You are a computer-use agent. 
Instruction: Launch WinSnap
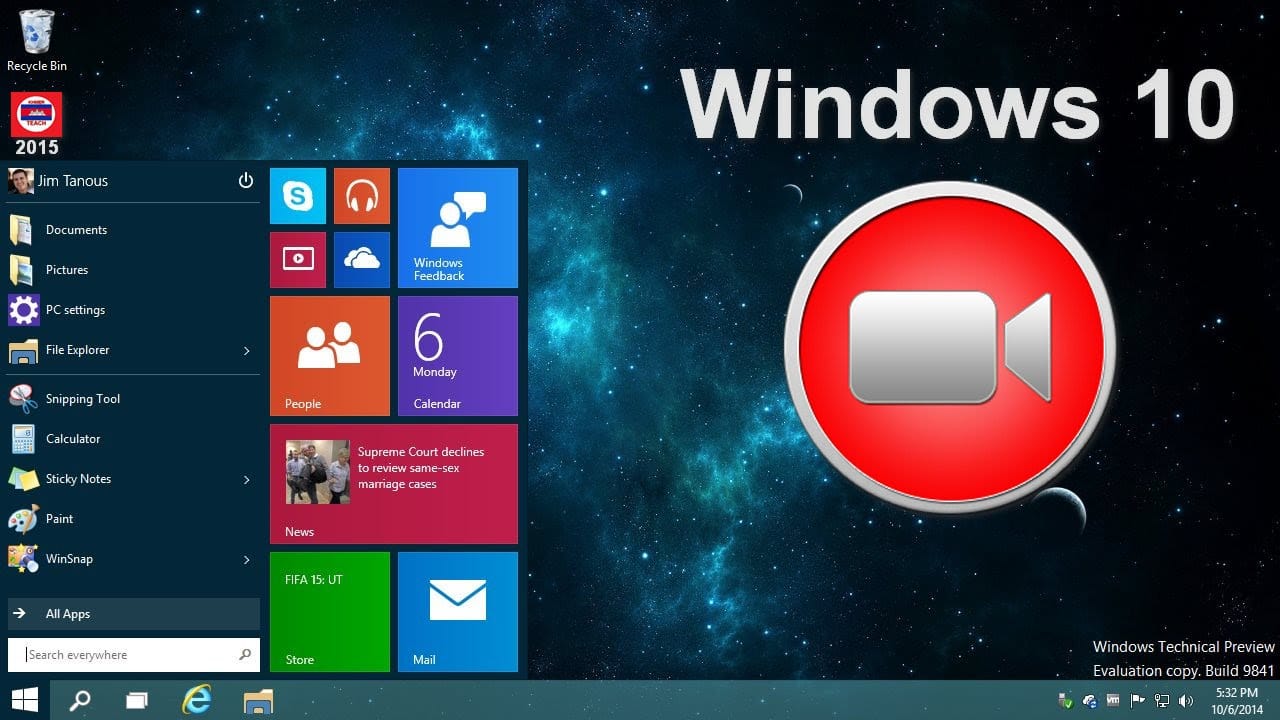(134, 559)
